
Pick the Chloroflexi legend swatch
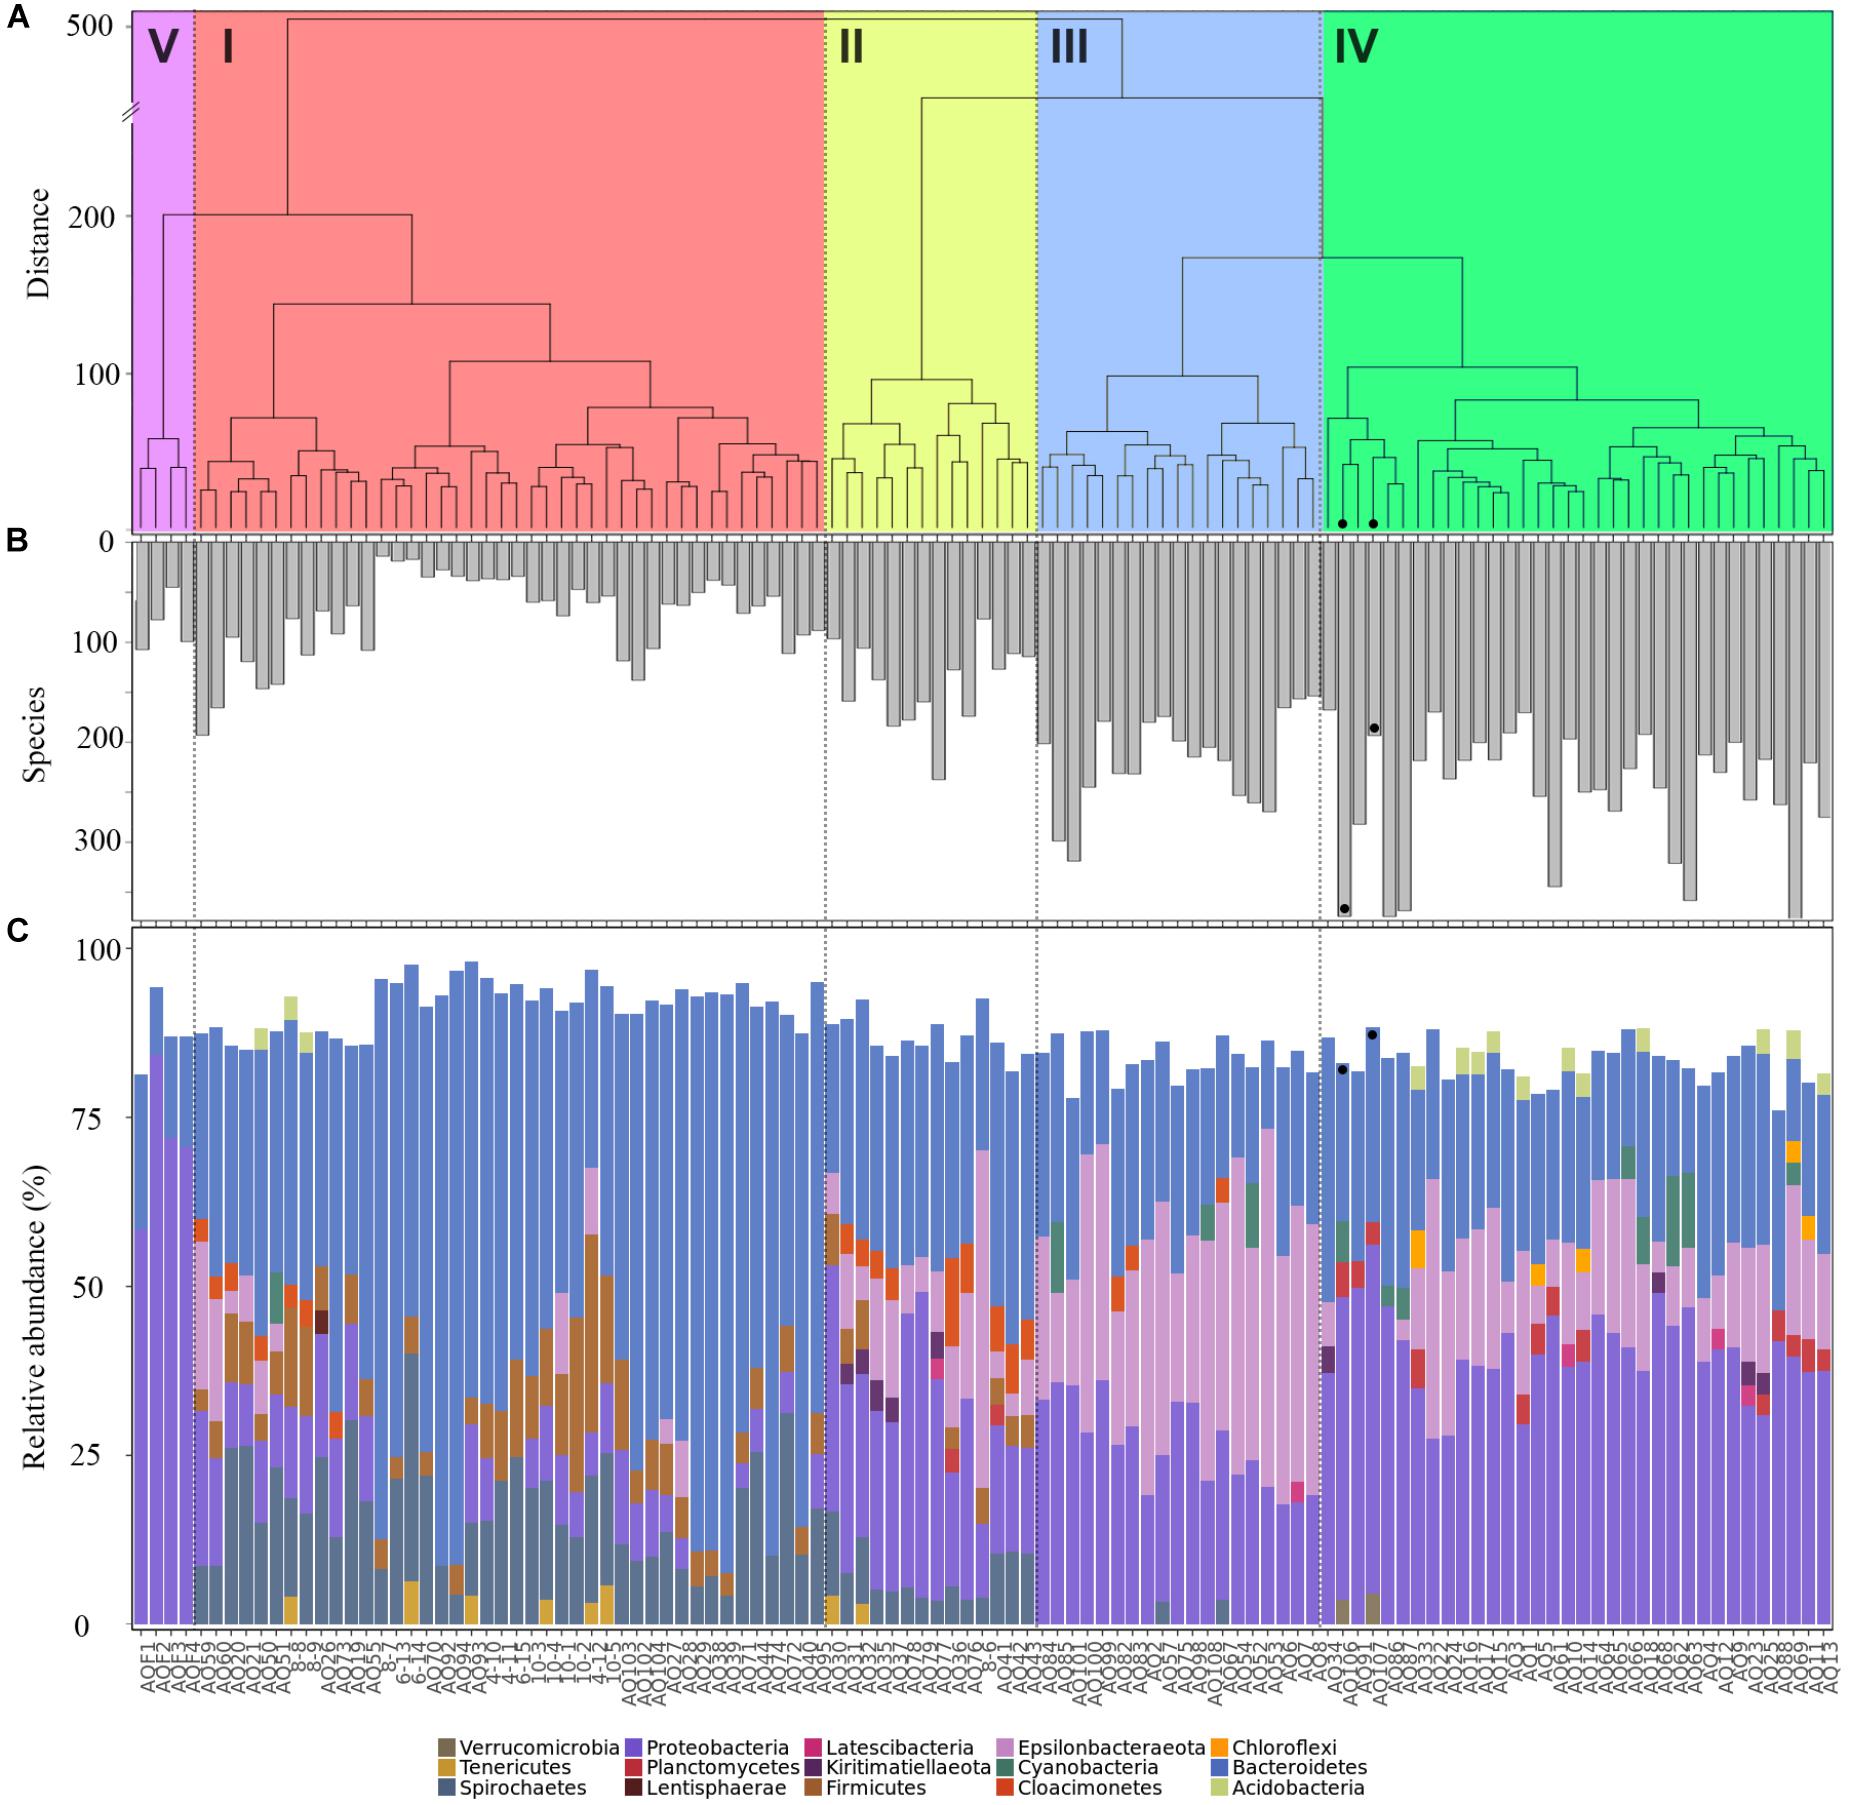[1220, 1748]
